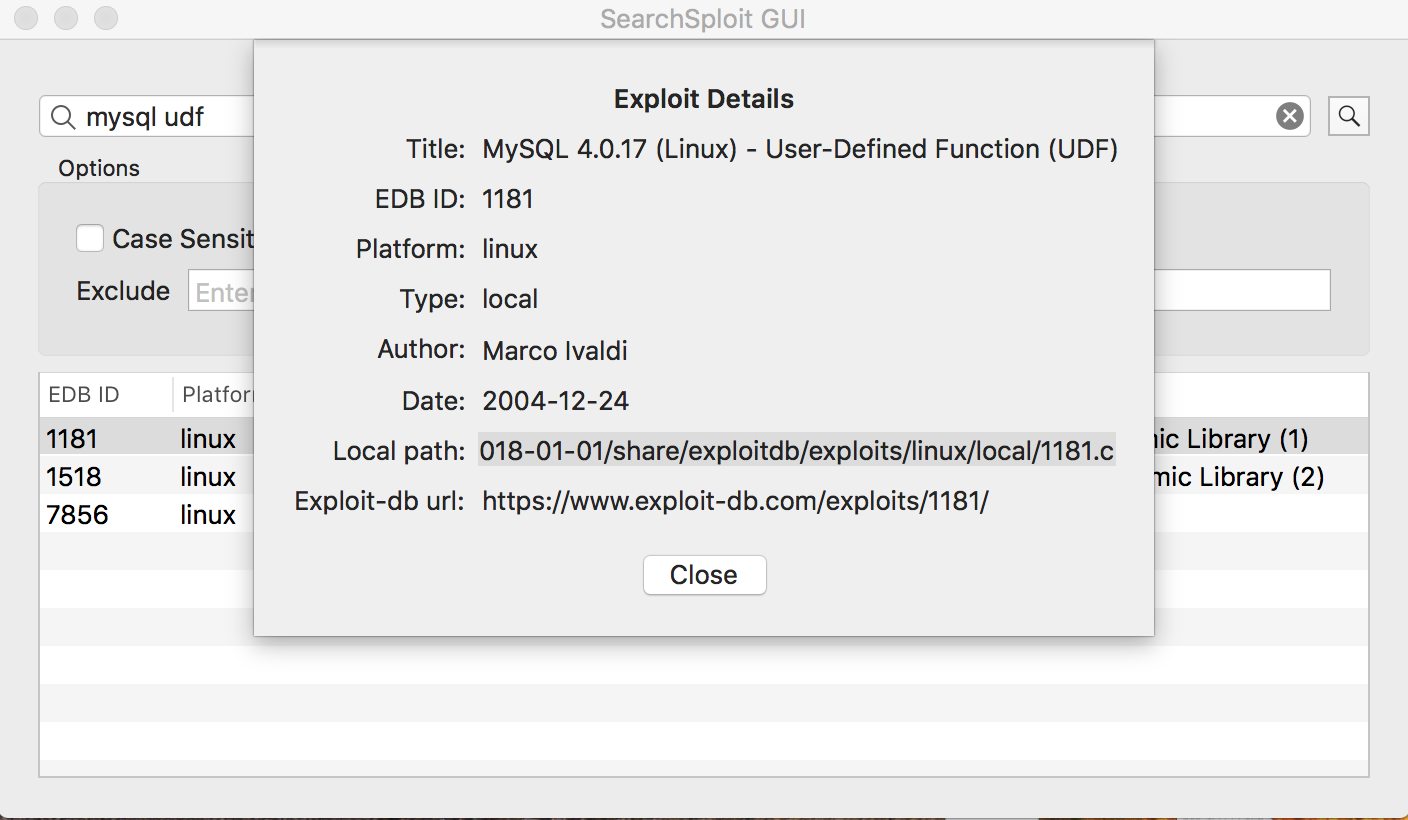Click the magnifier search button beside search field
The width and height of the screenshot is (1408, 820).
point(1348,117)
